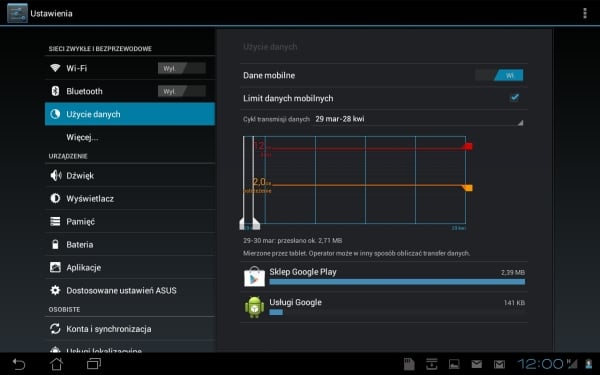Uncheck Limit danych mobilnych checkbox
The image size is (600, 375).
coord(515,98)
